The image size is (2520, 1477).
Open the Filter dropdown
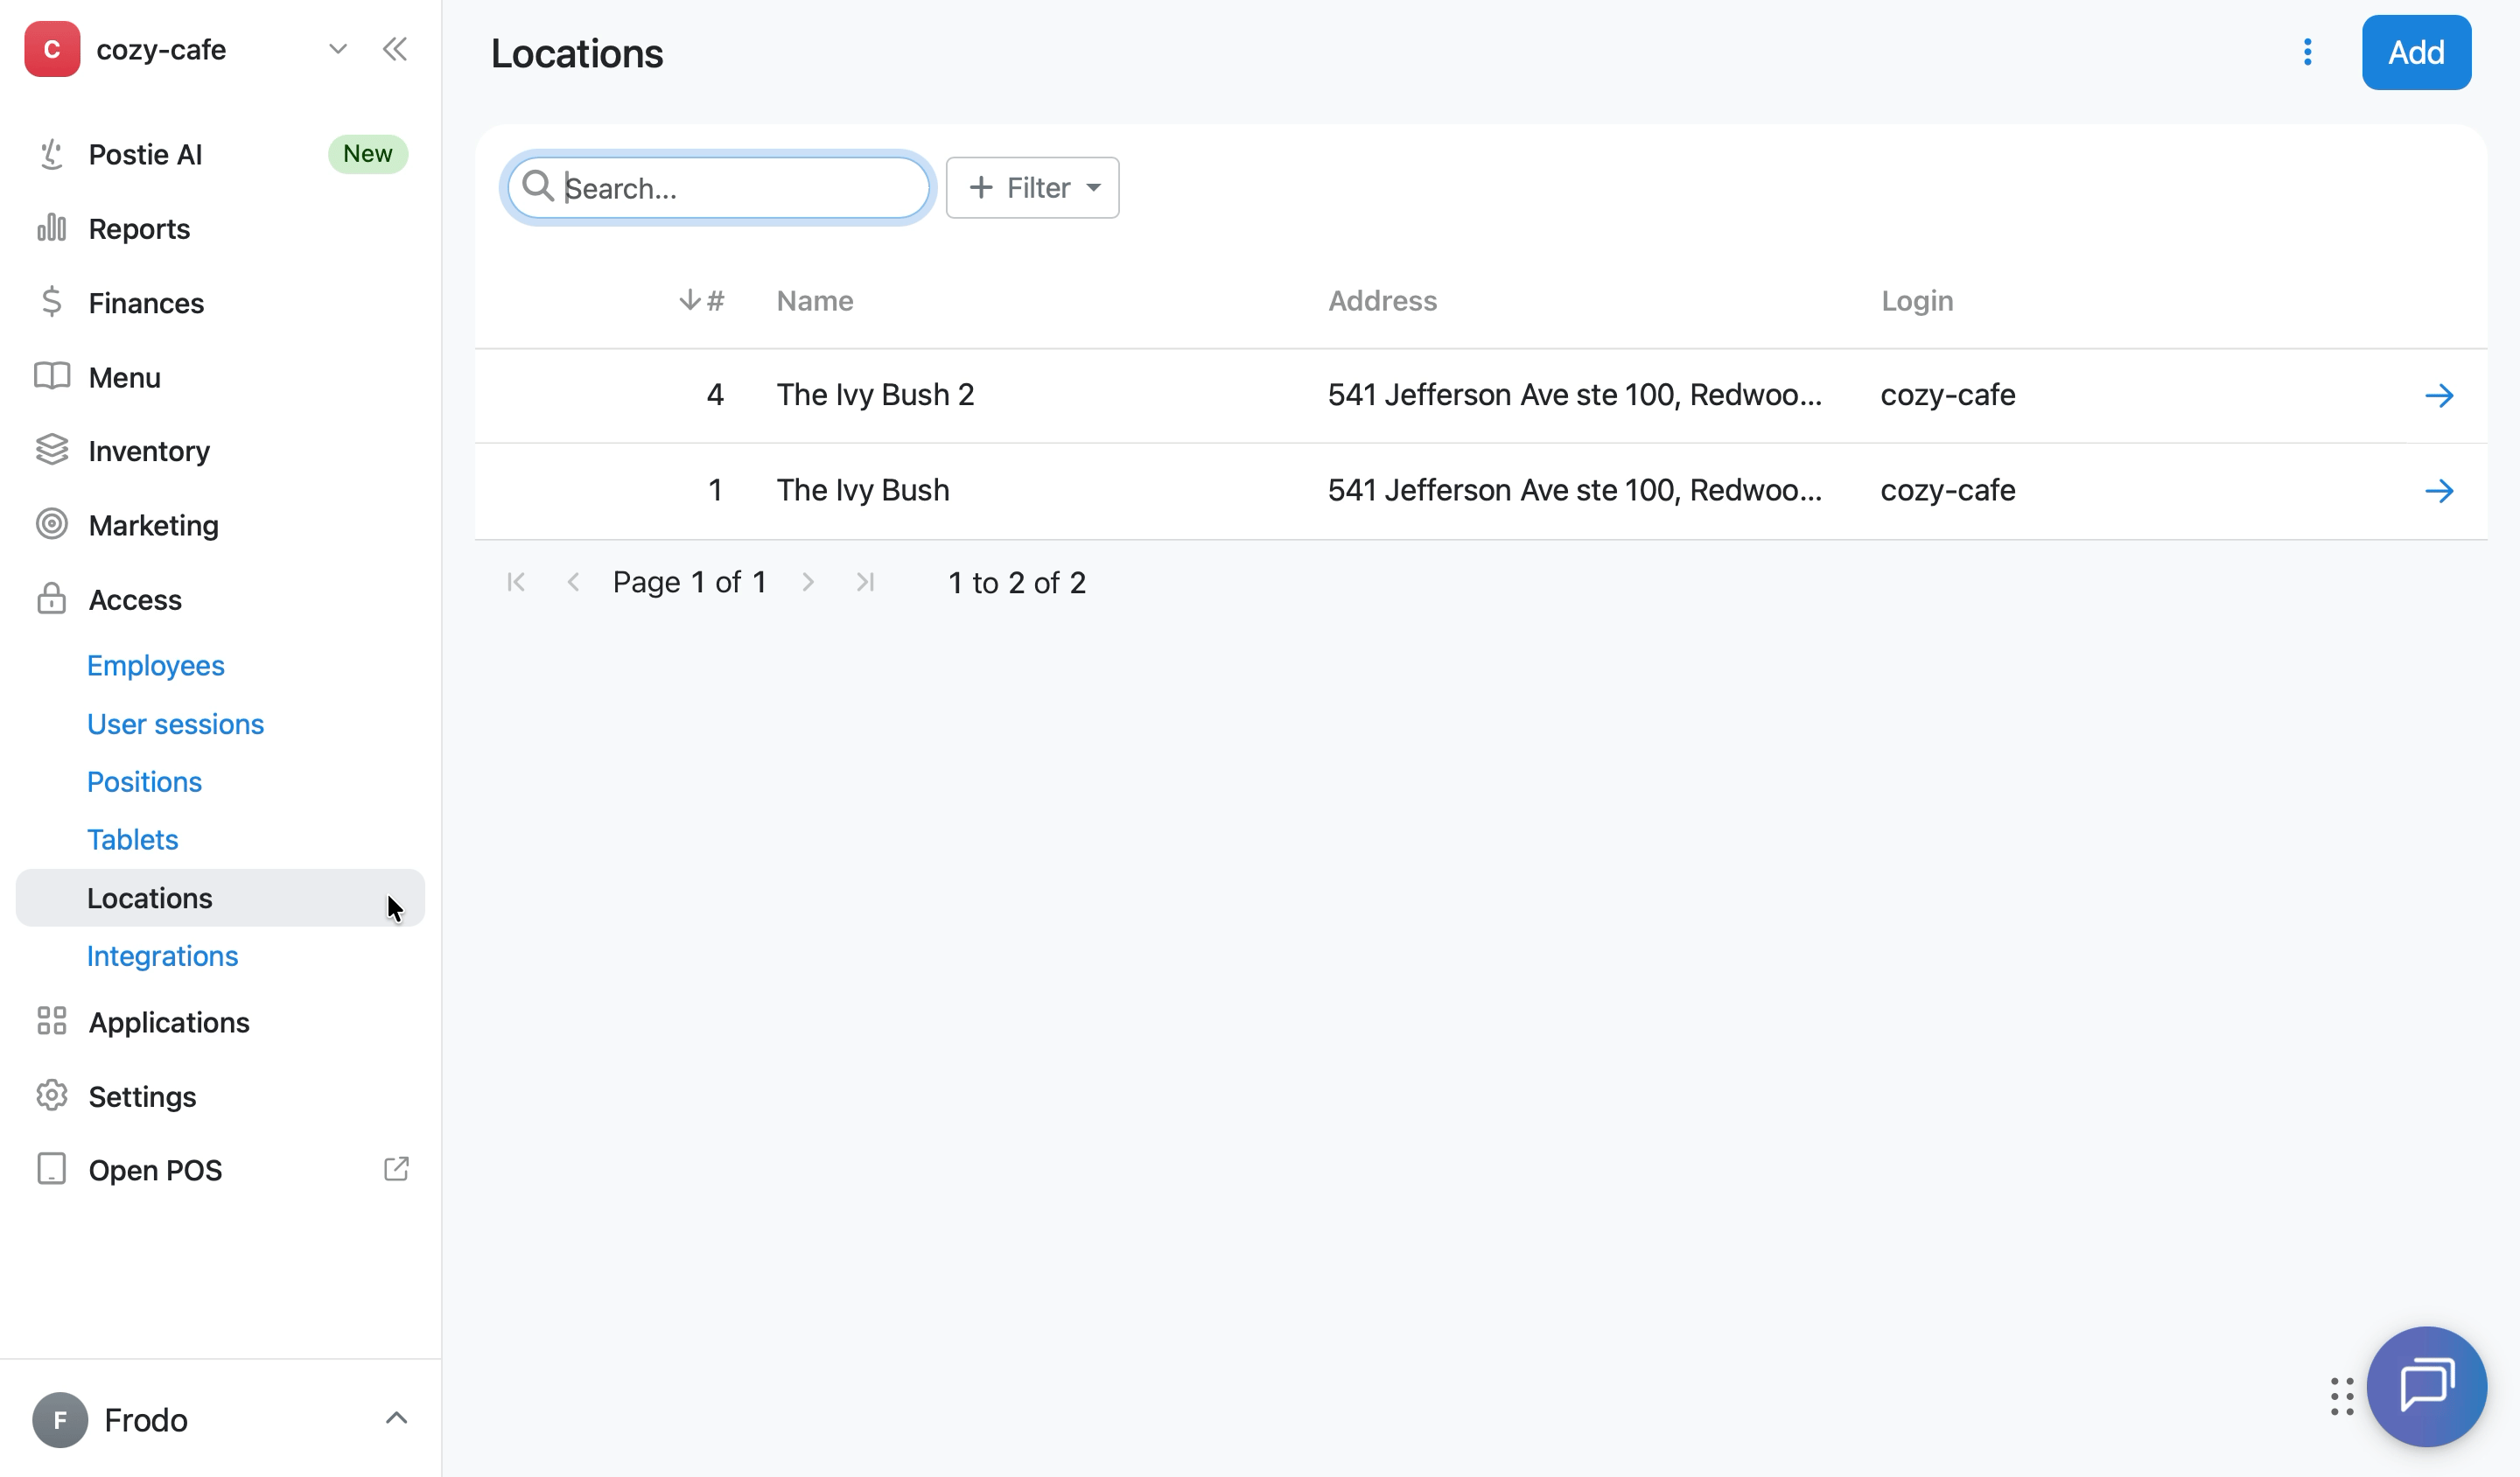coord(1032,188)
